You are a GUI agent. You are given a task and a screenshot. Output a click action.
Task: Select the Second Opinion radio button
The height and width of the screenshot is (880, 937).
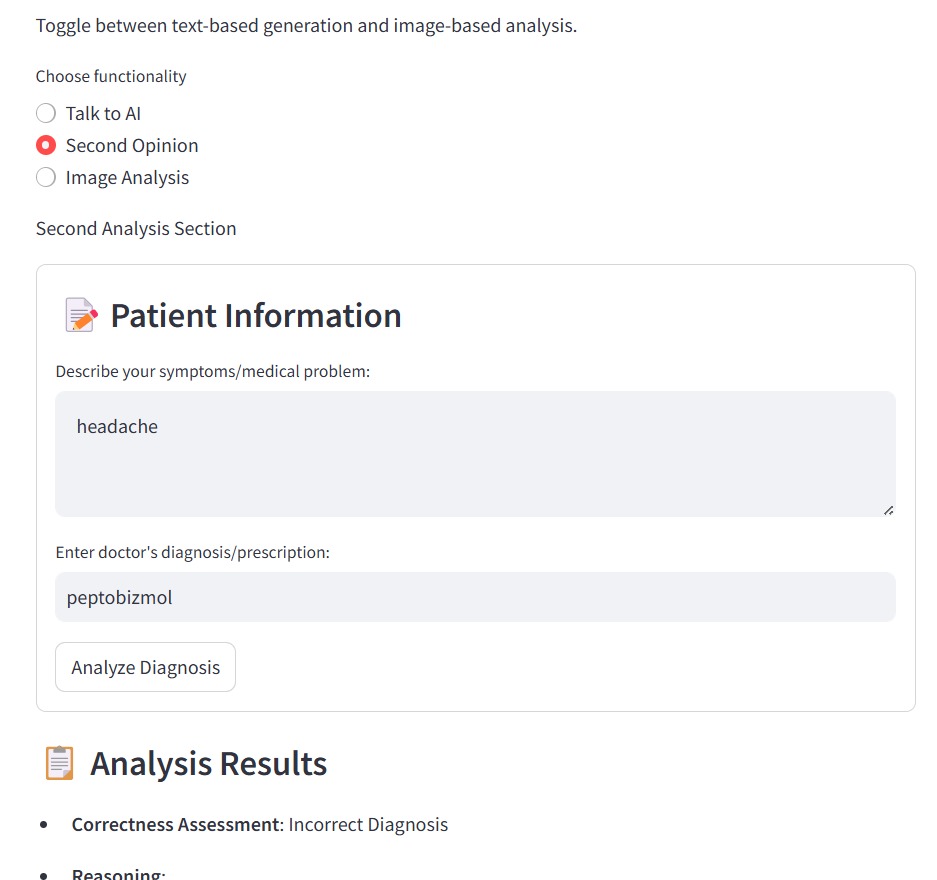point(46,146)
